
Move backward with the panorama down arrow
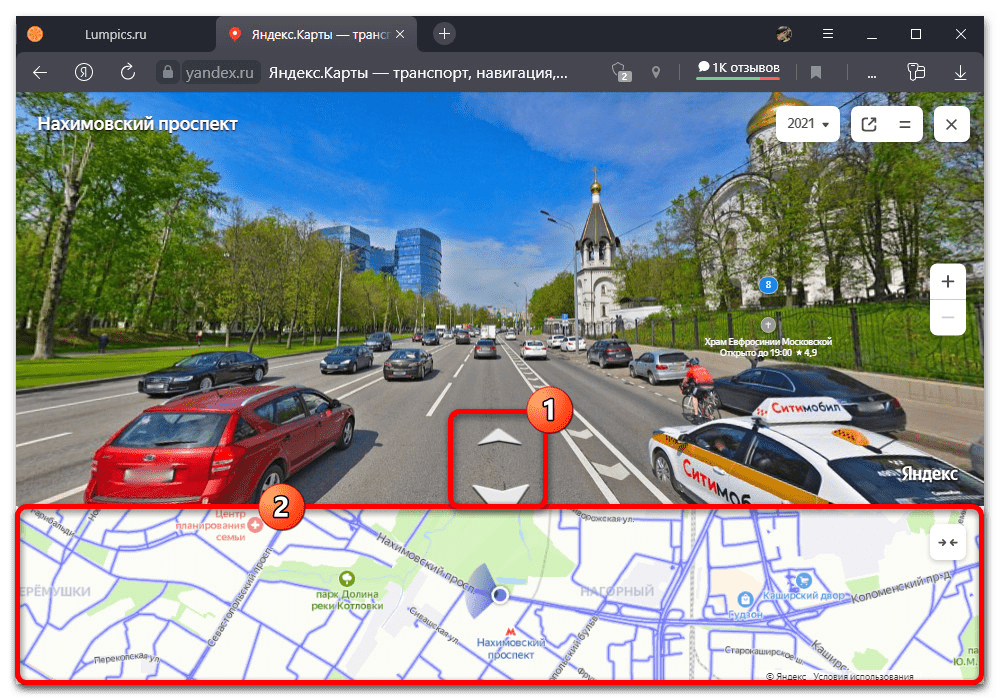pyautogui.click(x=499, y=491)
